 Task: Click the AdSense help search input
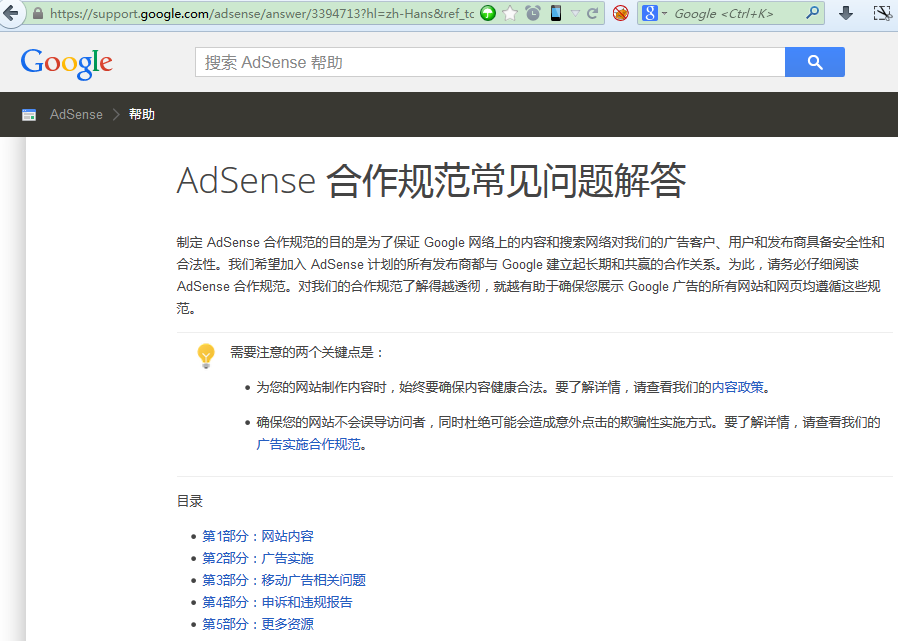(x=490, y=62)
